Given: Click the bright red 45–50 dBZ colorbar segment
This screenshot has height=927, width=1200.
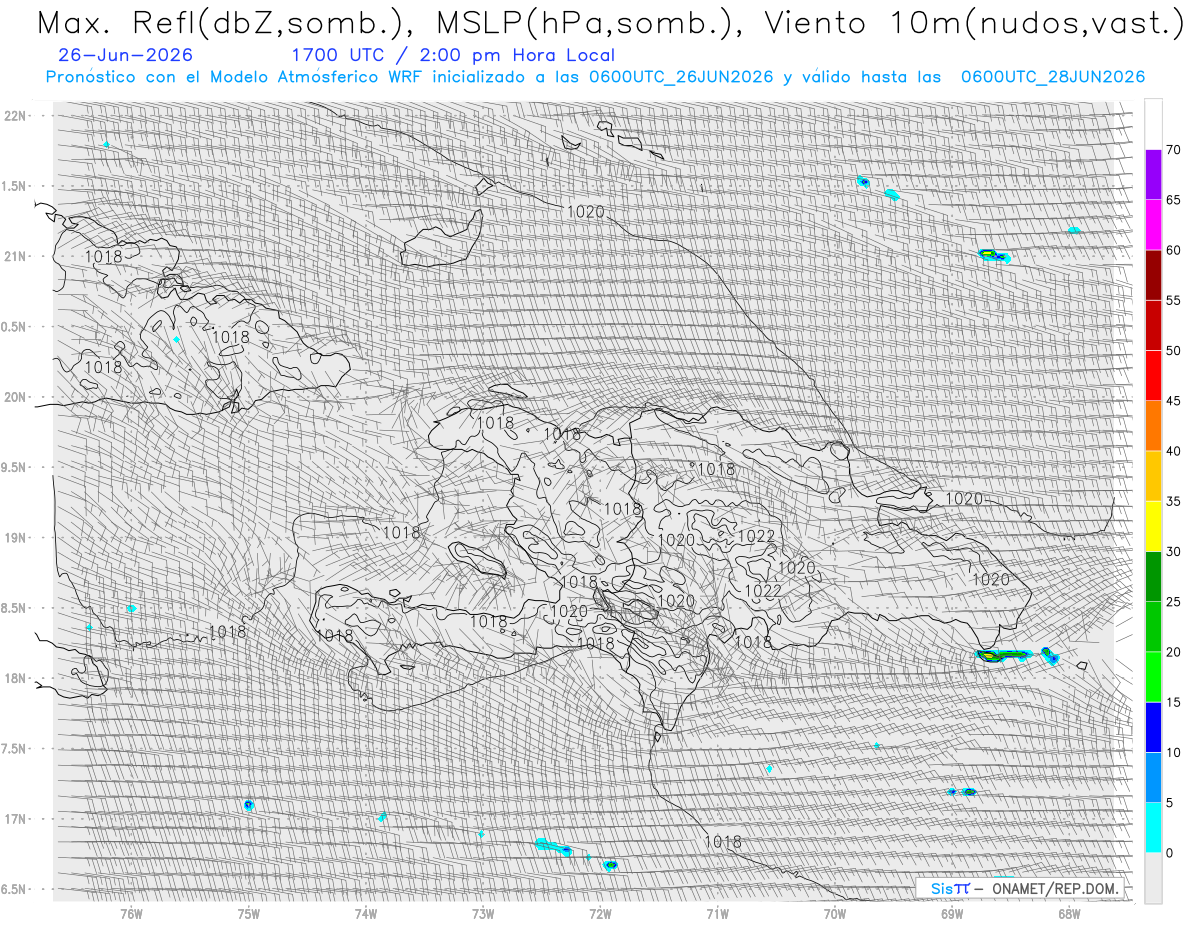Looking at the screenshot, I should (1153, 376).
